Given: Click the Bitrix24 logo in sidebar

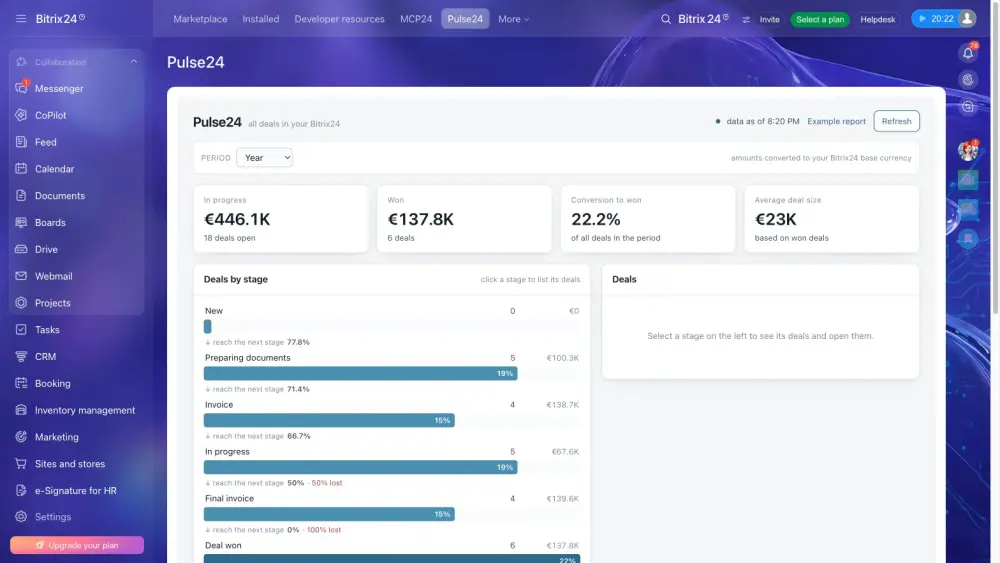Looking at the screenshot, I should point(60,18).
